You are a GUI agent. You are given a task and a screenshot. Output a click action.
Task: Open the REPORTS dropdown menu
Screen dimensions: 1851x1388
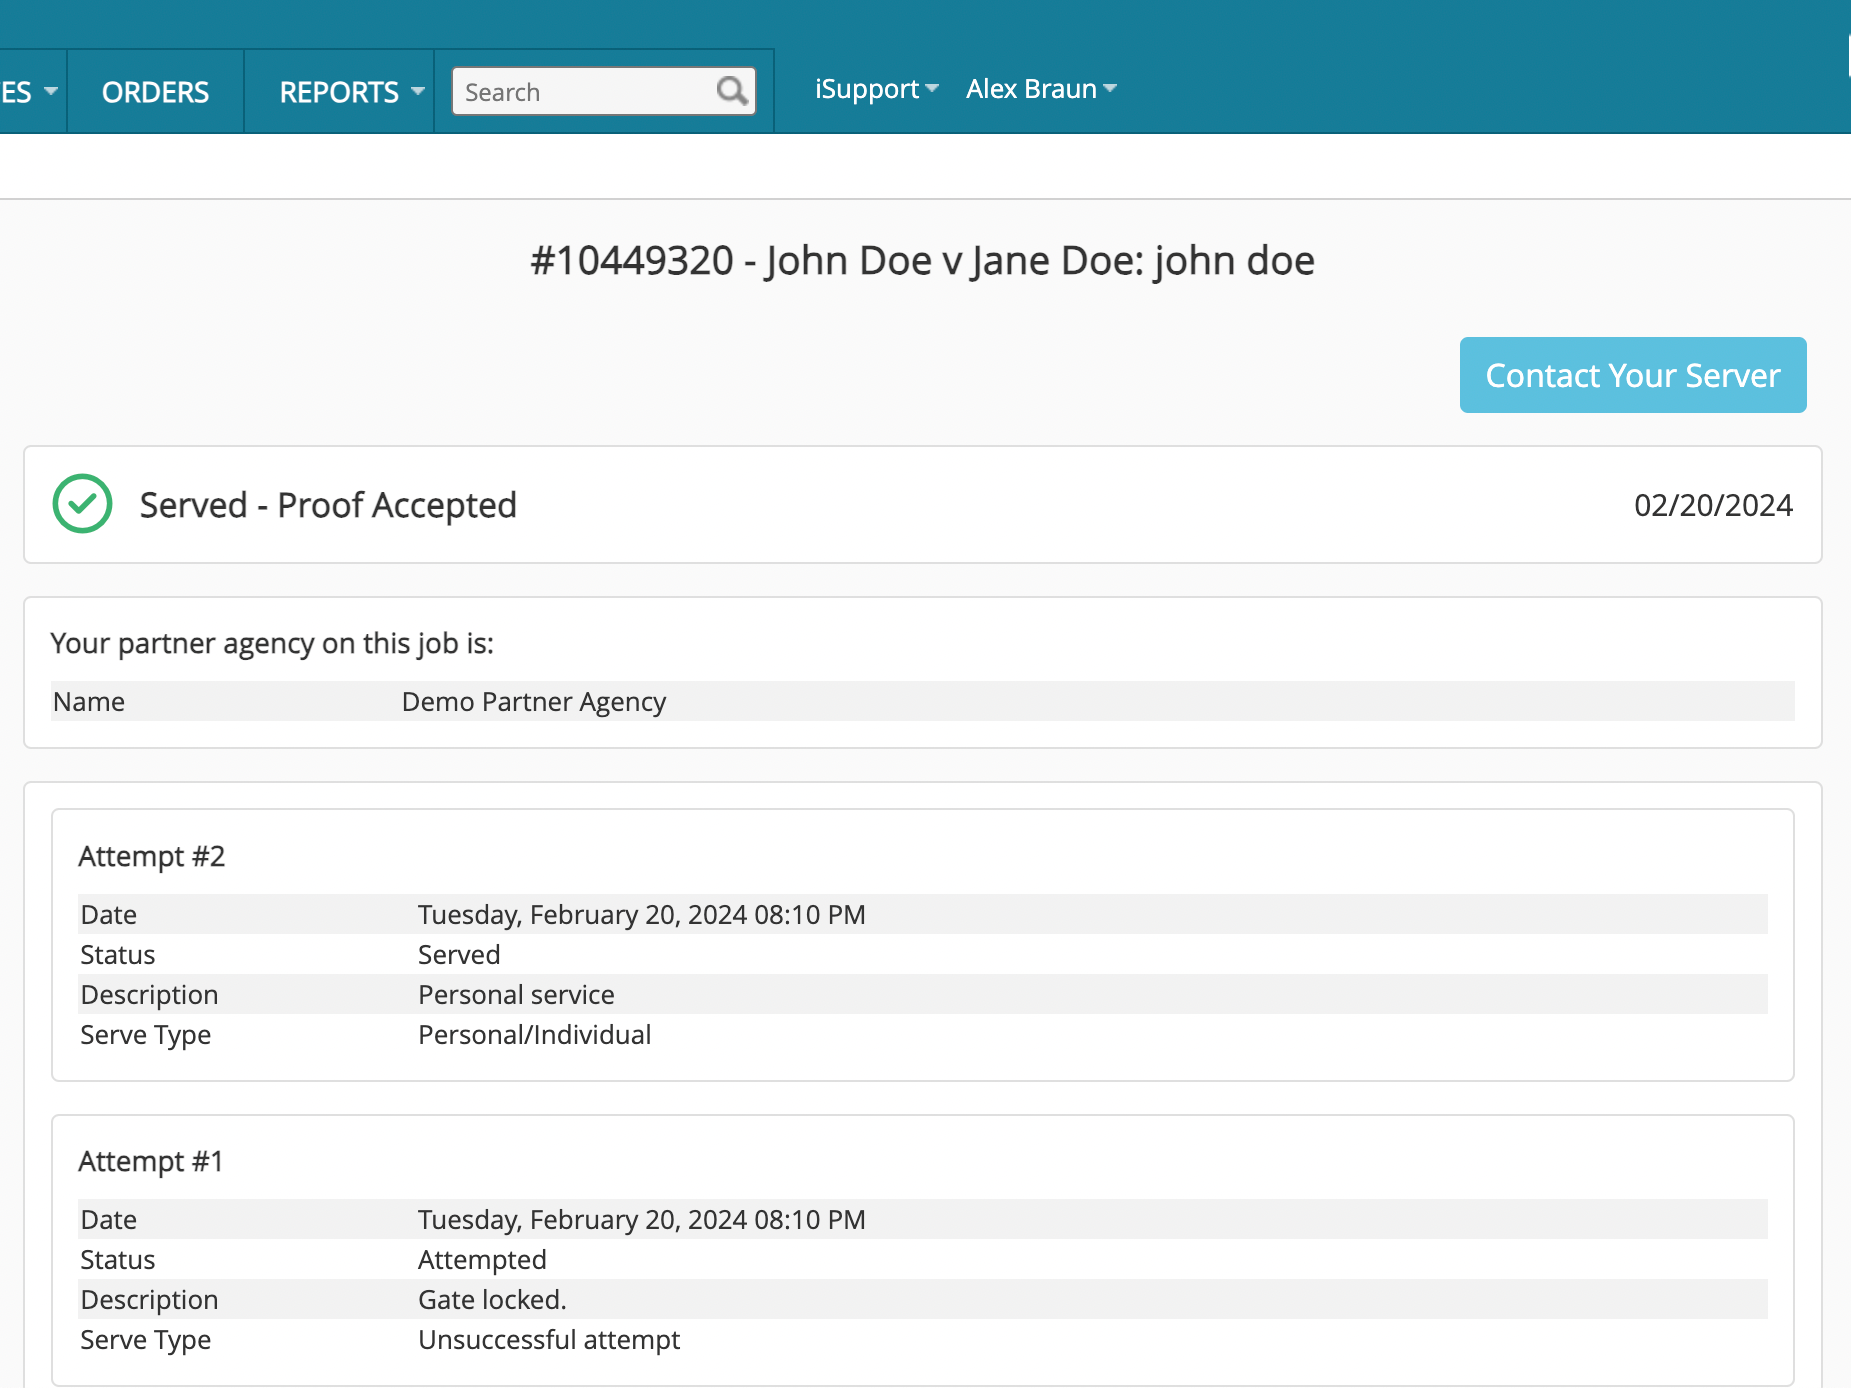(x=351, y=92)
